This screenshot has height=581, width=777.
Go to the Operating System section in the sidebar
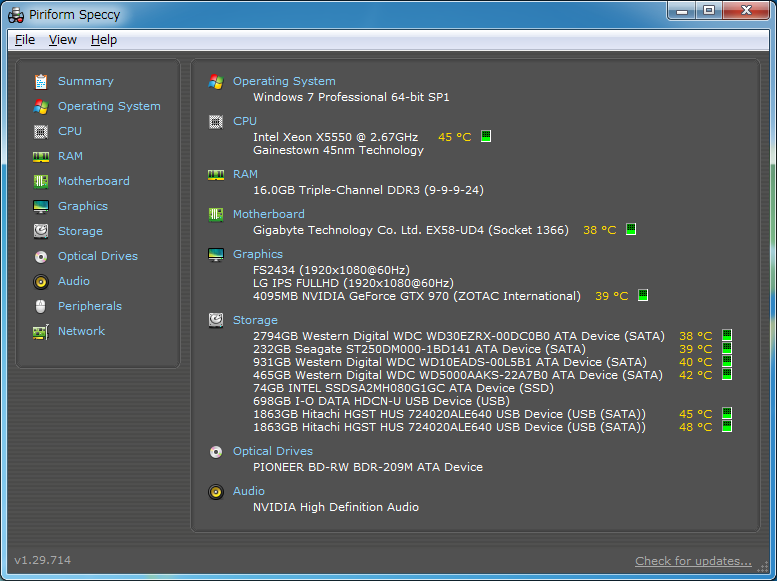tap(109, 106)
